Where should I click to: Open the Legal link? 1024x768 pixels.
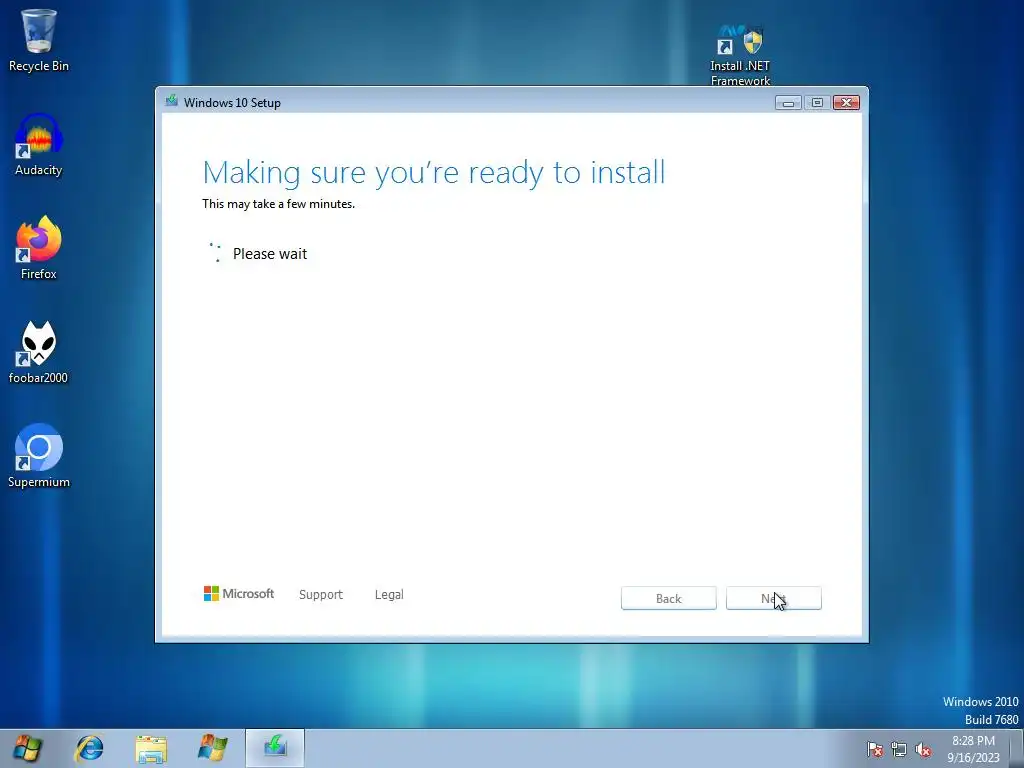point(389,594)
